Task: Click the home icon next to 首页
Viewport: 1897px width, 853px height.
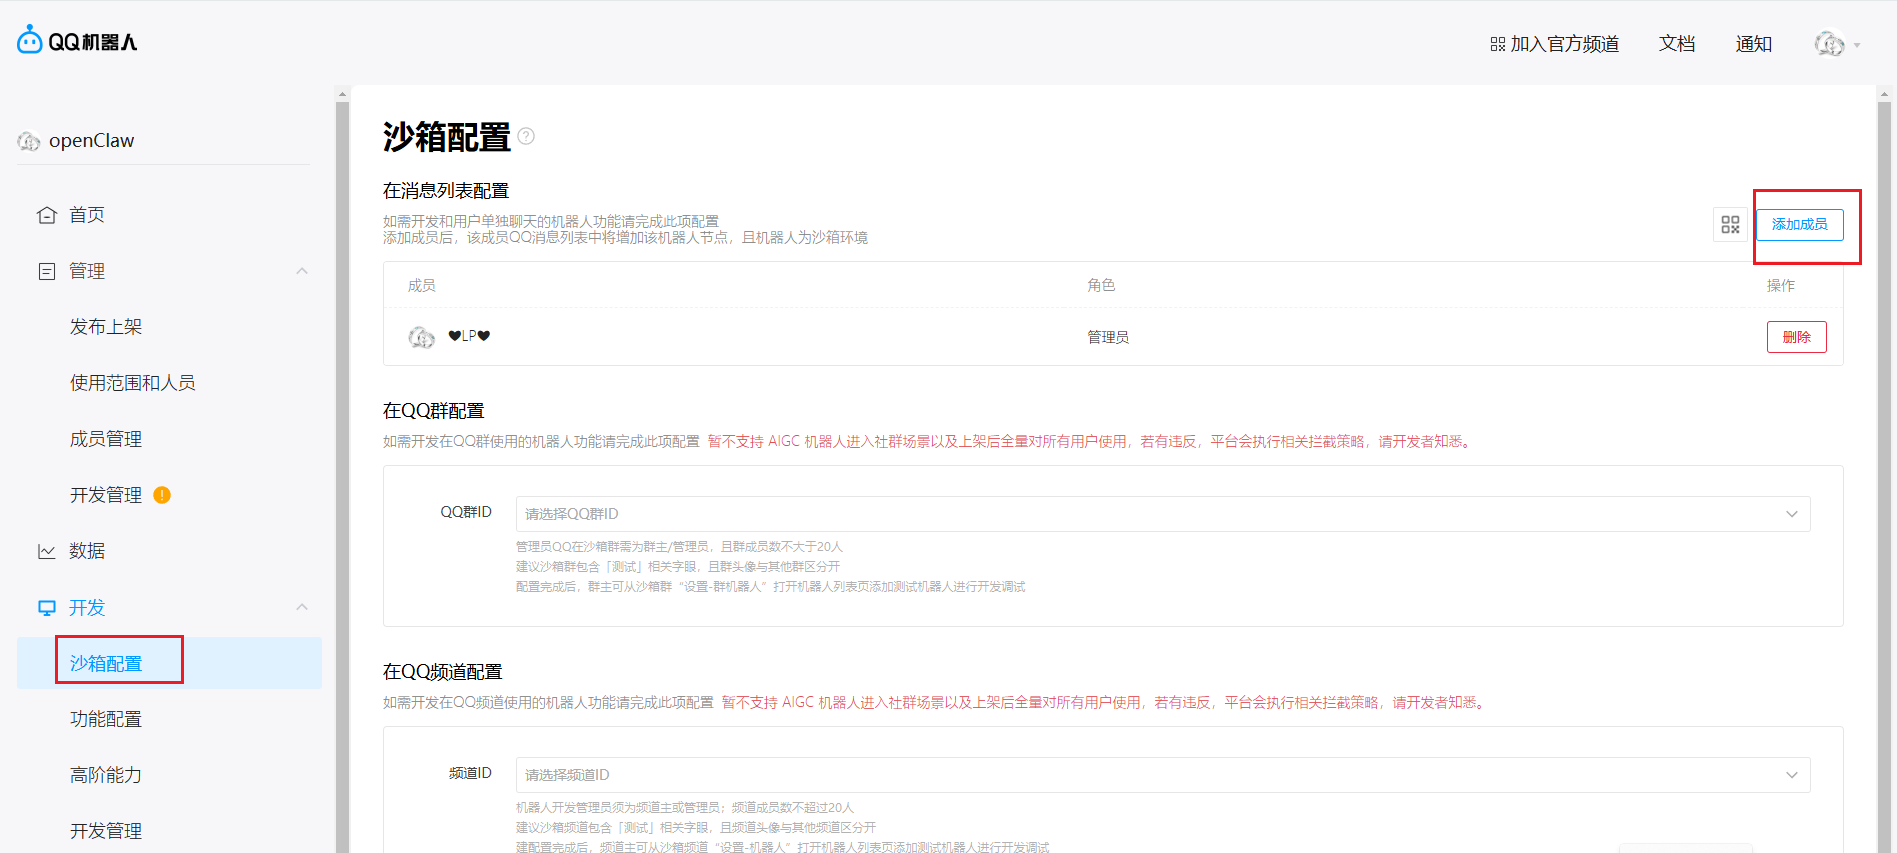Action: click(x=47, y=215)
